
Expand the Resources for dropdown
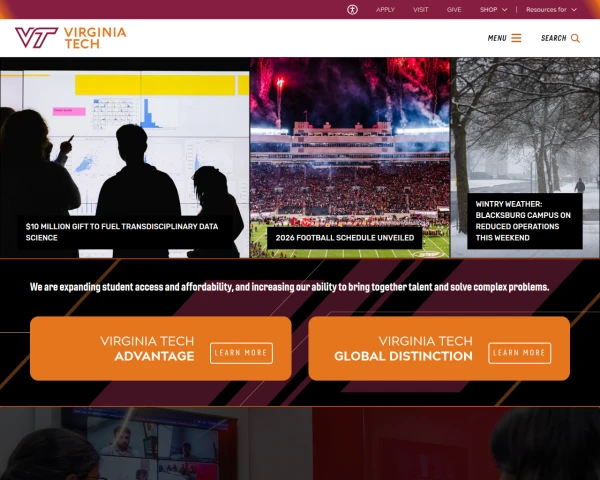[x=551, y=10]
